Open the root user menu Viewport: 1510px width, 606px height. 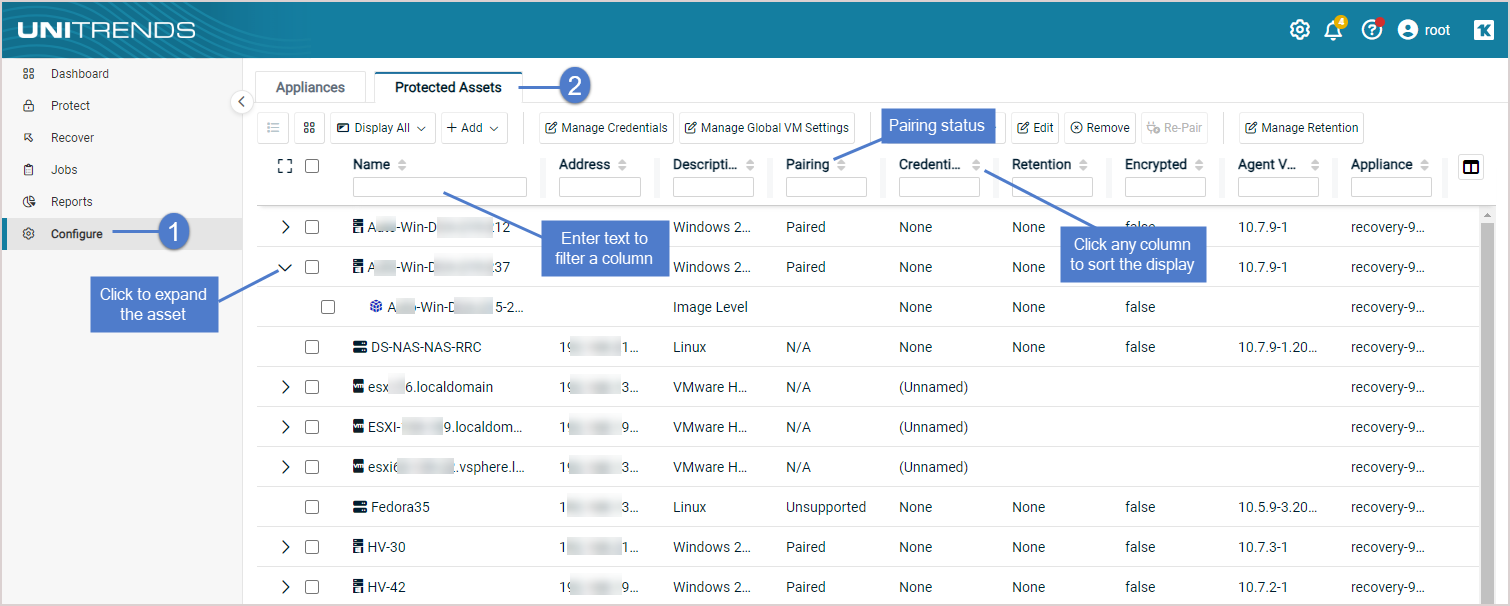1424,30
